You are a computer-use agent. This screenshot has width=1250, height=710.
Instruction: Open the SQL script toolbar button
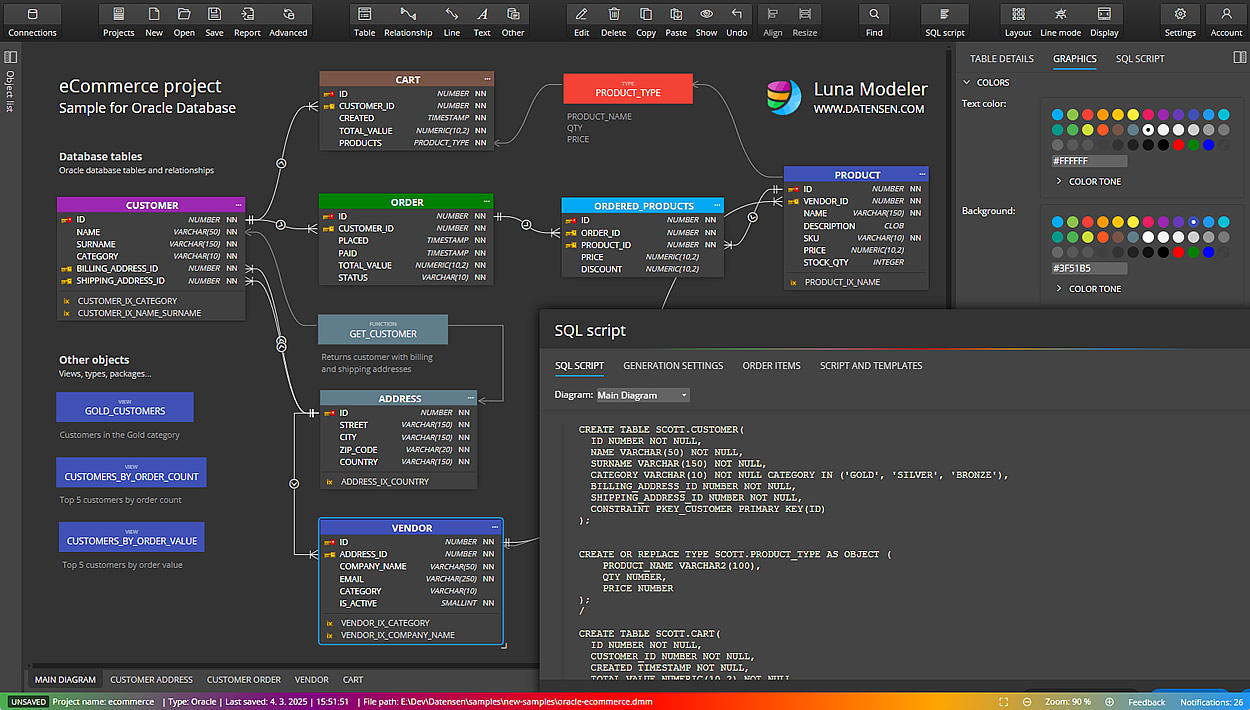tap(944, 21)
